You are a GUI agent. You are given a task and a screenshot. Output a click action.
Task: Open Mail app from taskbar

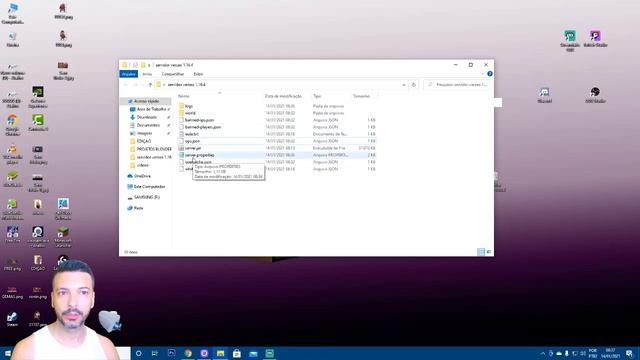(253, 353)
